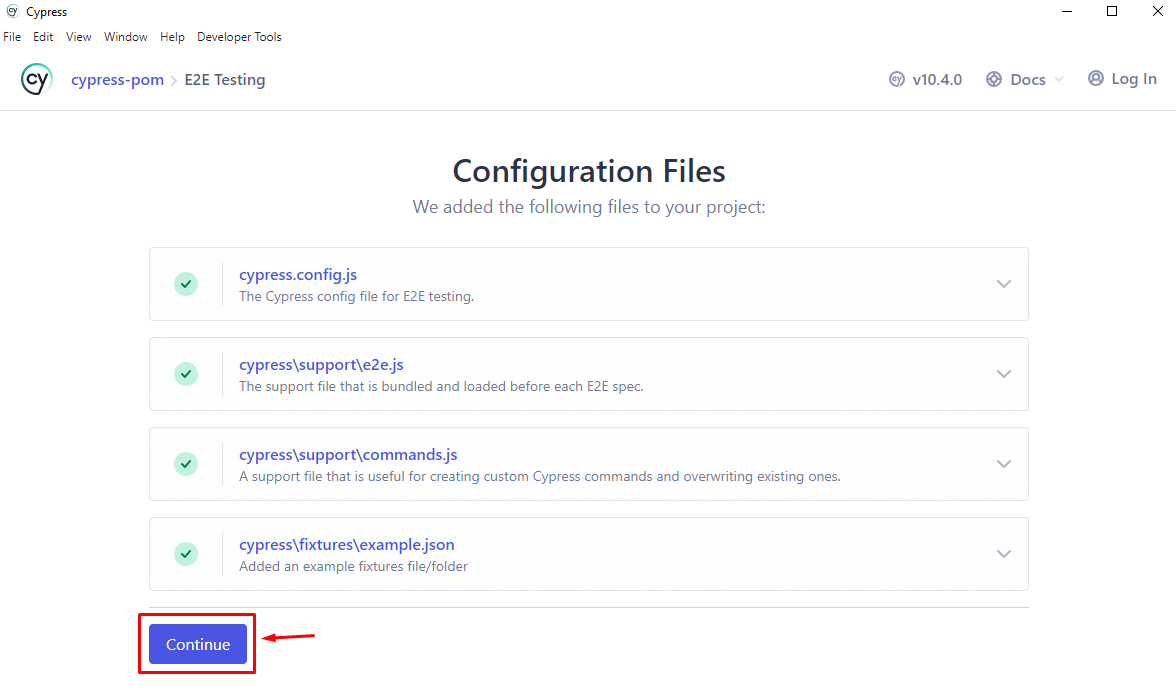Click the e2e.js 'bundled and loaded' description
This screenshot has height=693, width=1176.
441,386
